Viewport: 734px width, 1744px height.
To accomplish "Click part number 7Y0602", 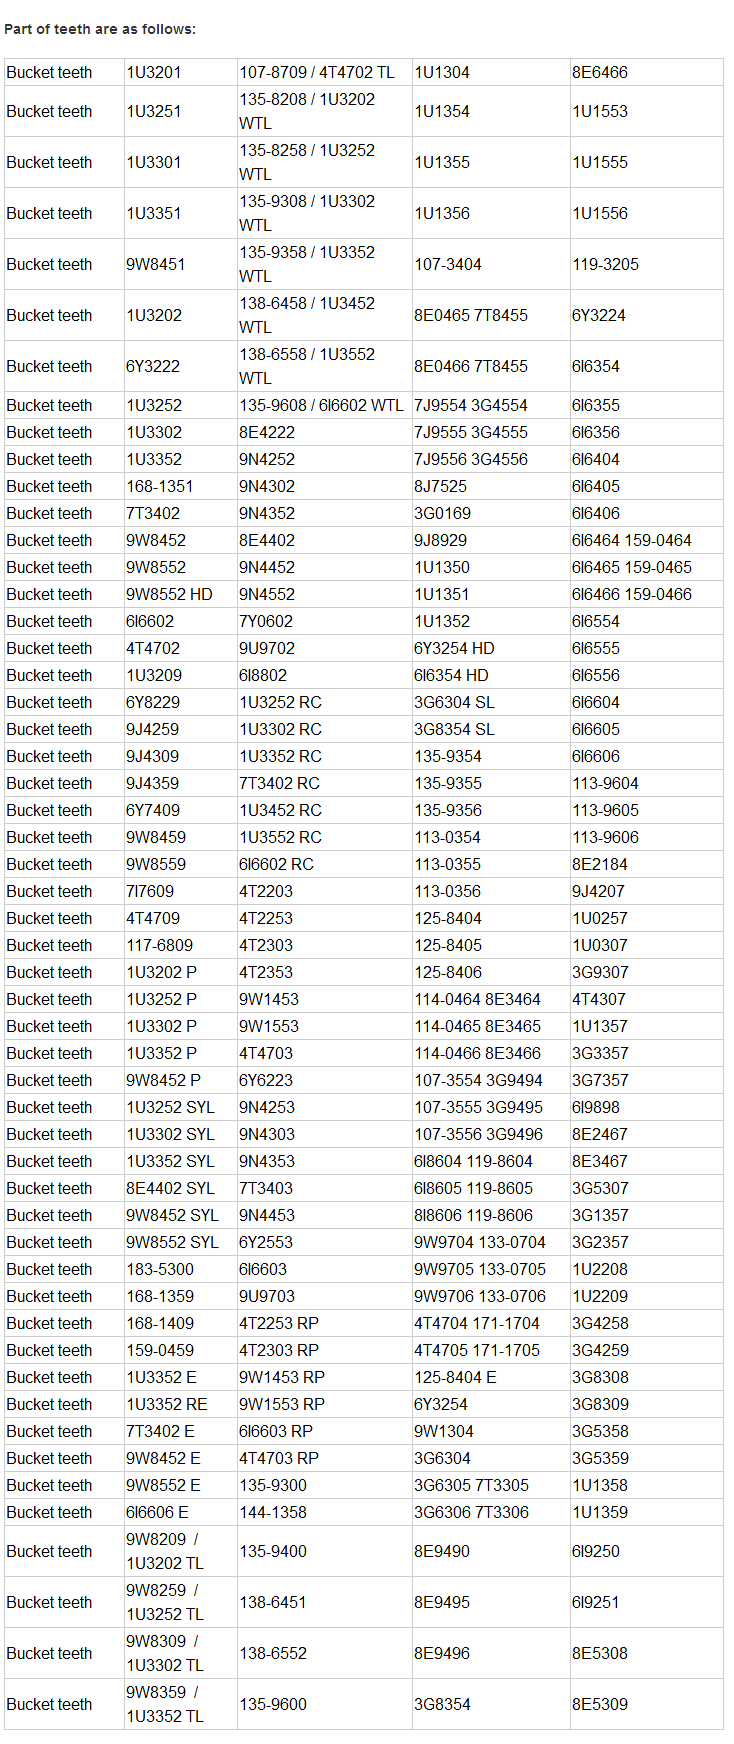I will [x=266, y=621].
